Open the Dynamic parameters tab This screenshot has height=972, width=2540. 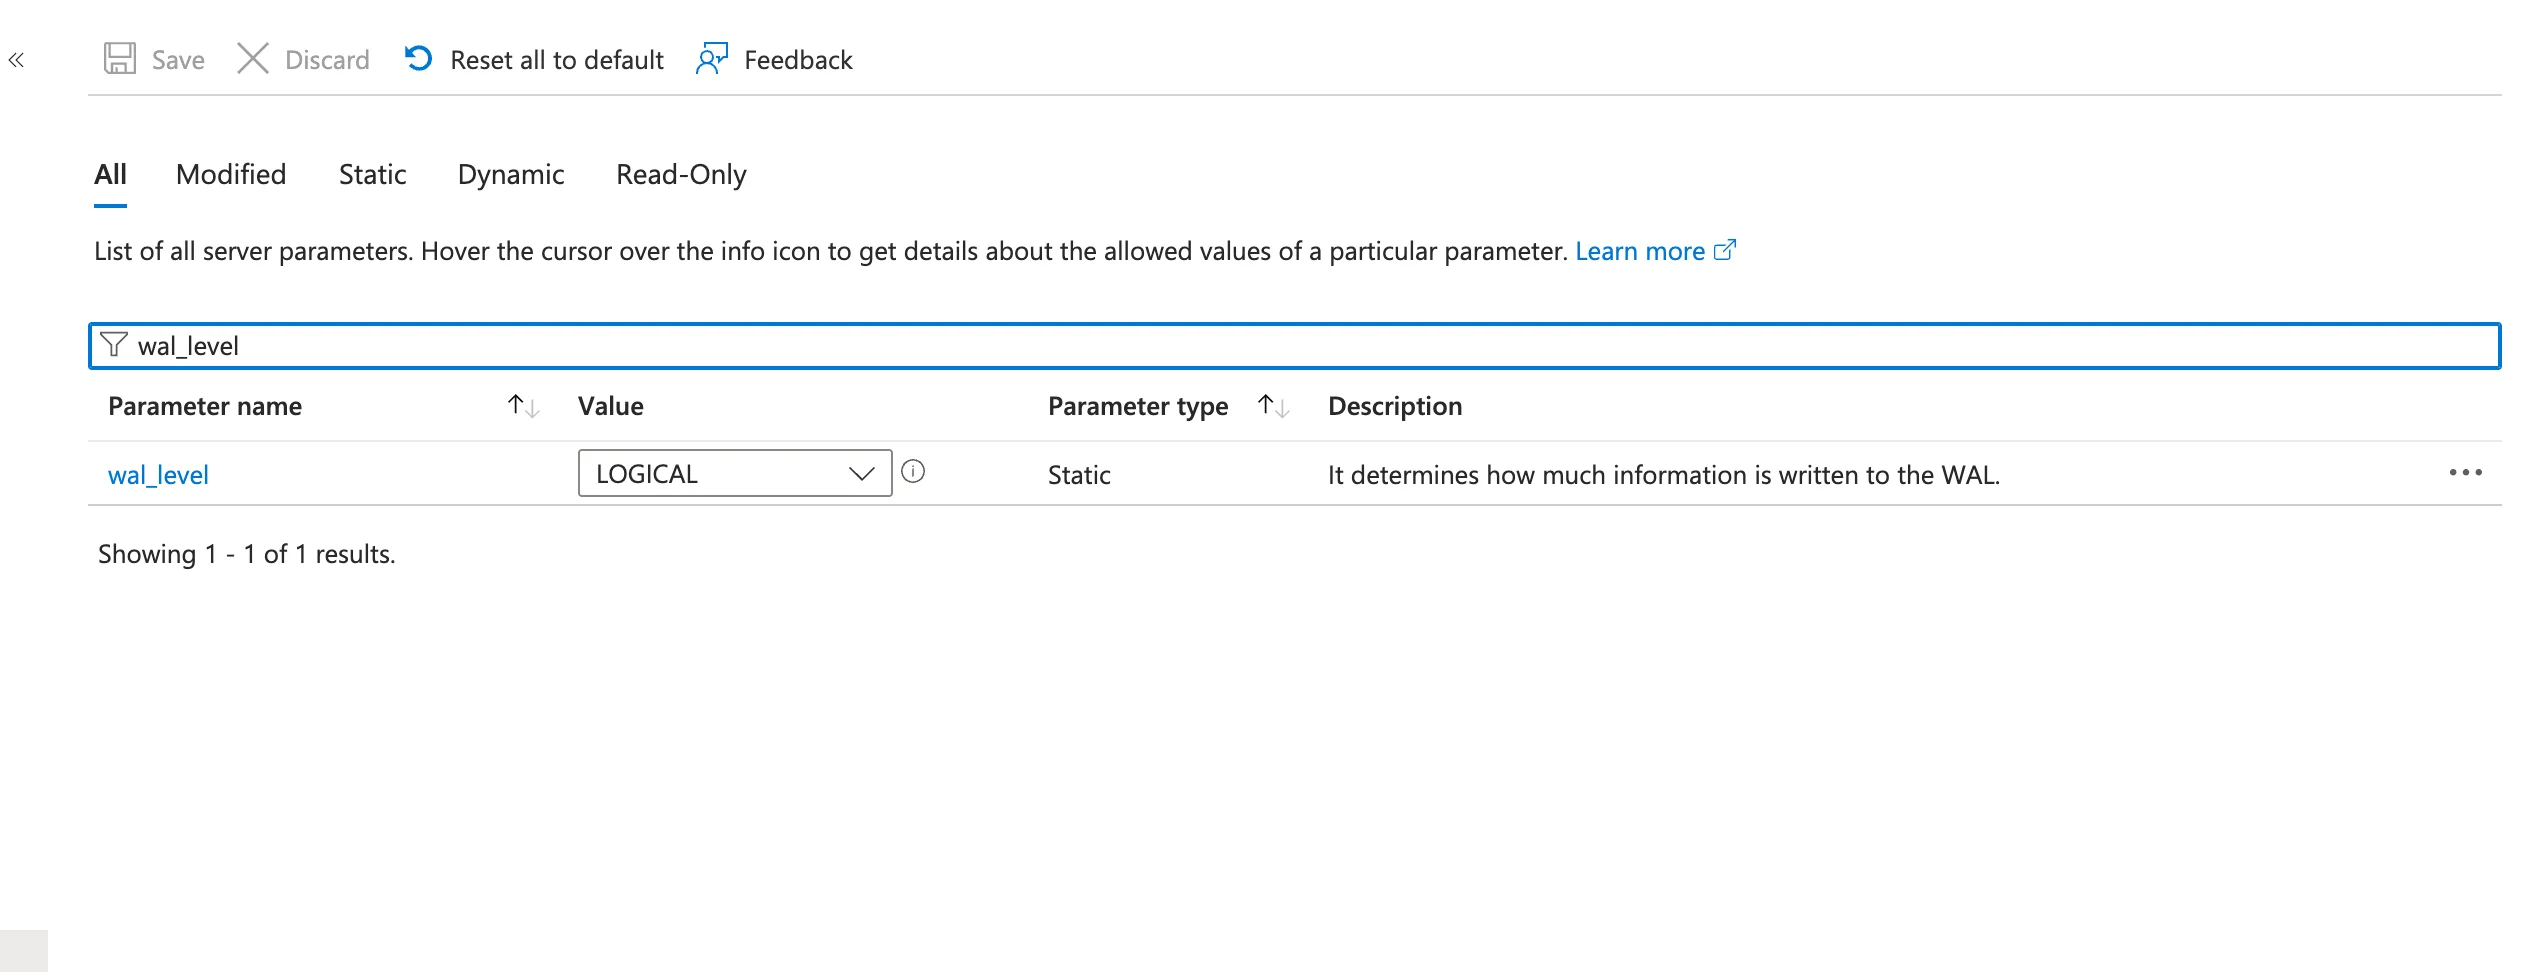tap(511, 175)
